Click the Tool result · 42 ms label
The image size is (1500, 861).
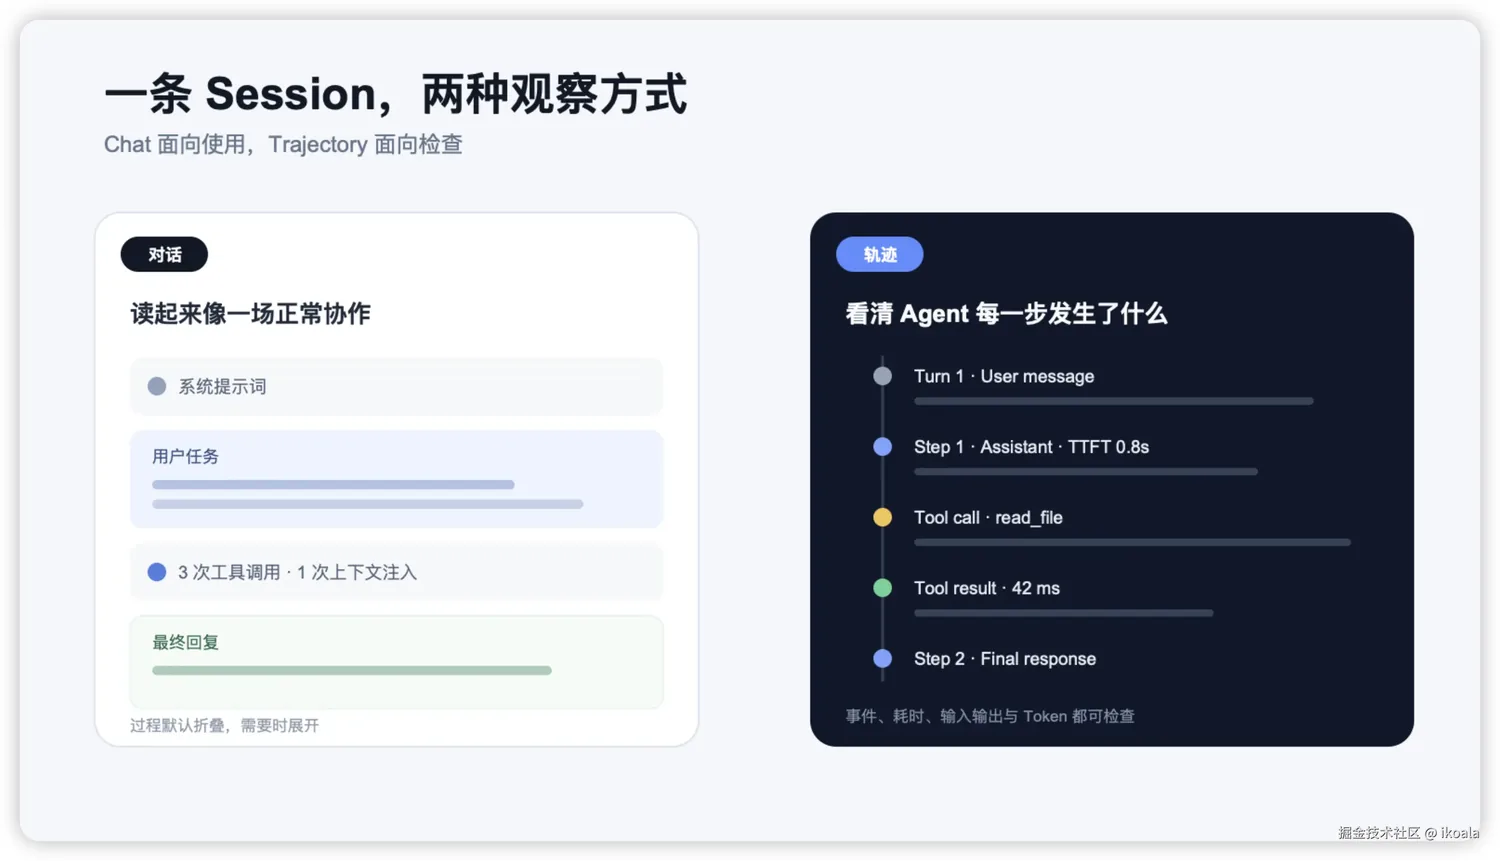tap(987, 588)
